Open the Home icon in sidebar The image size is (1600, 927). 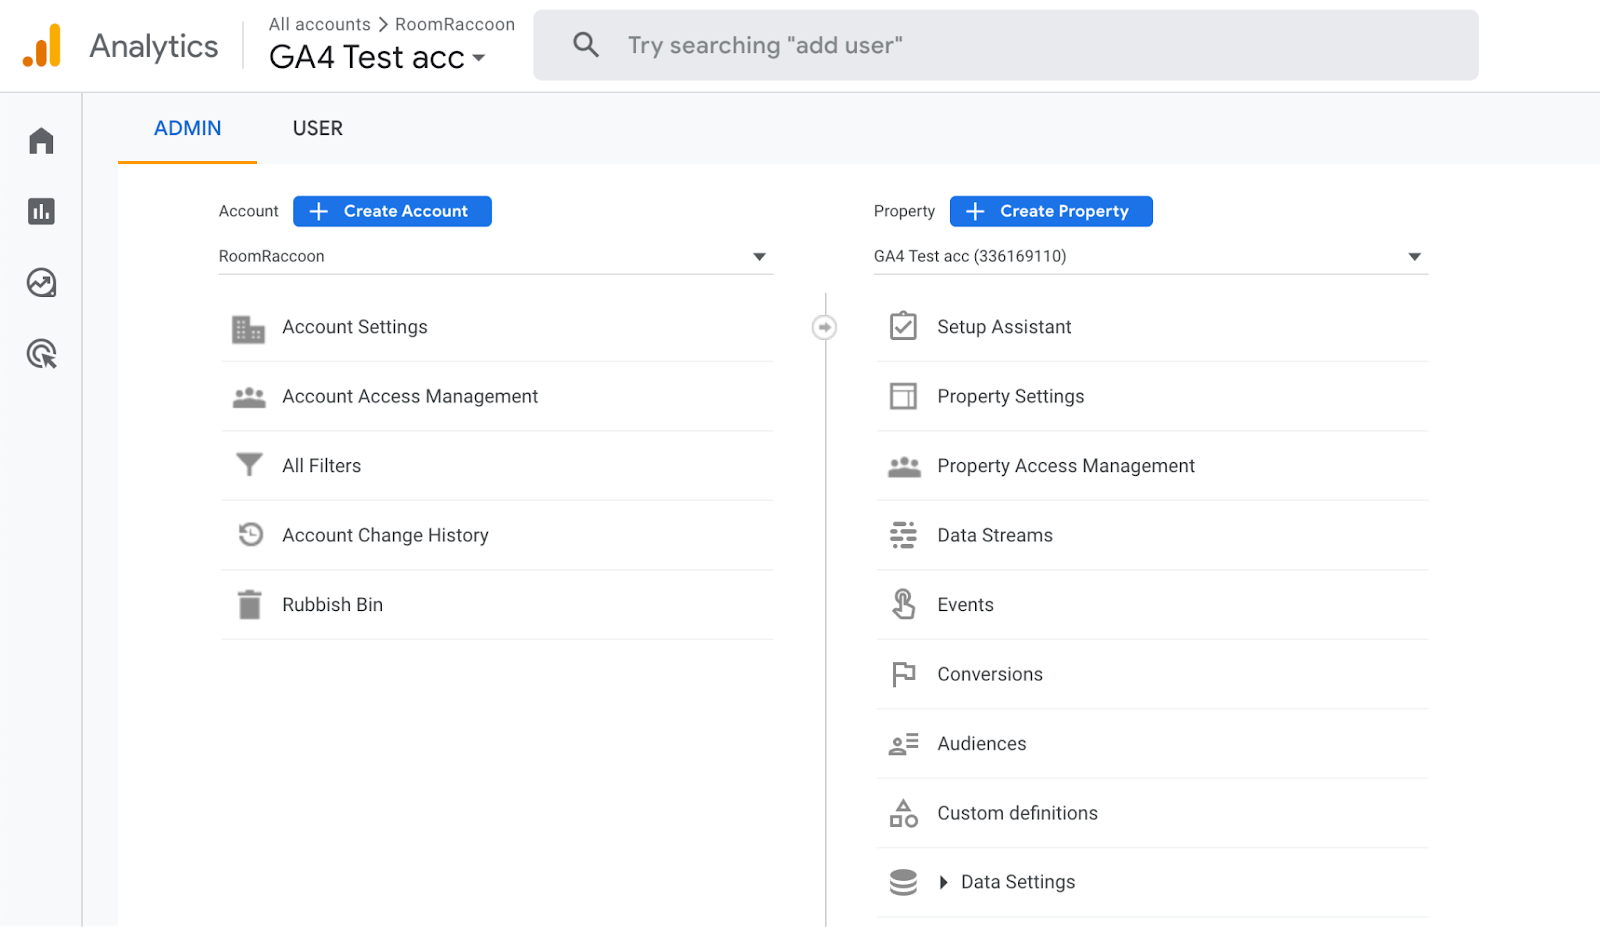[x=41, y=141]
